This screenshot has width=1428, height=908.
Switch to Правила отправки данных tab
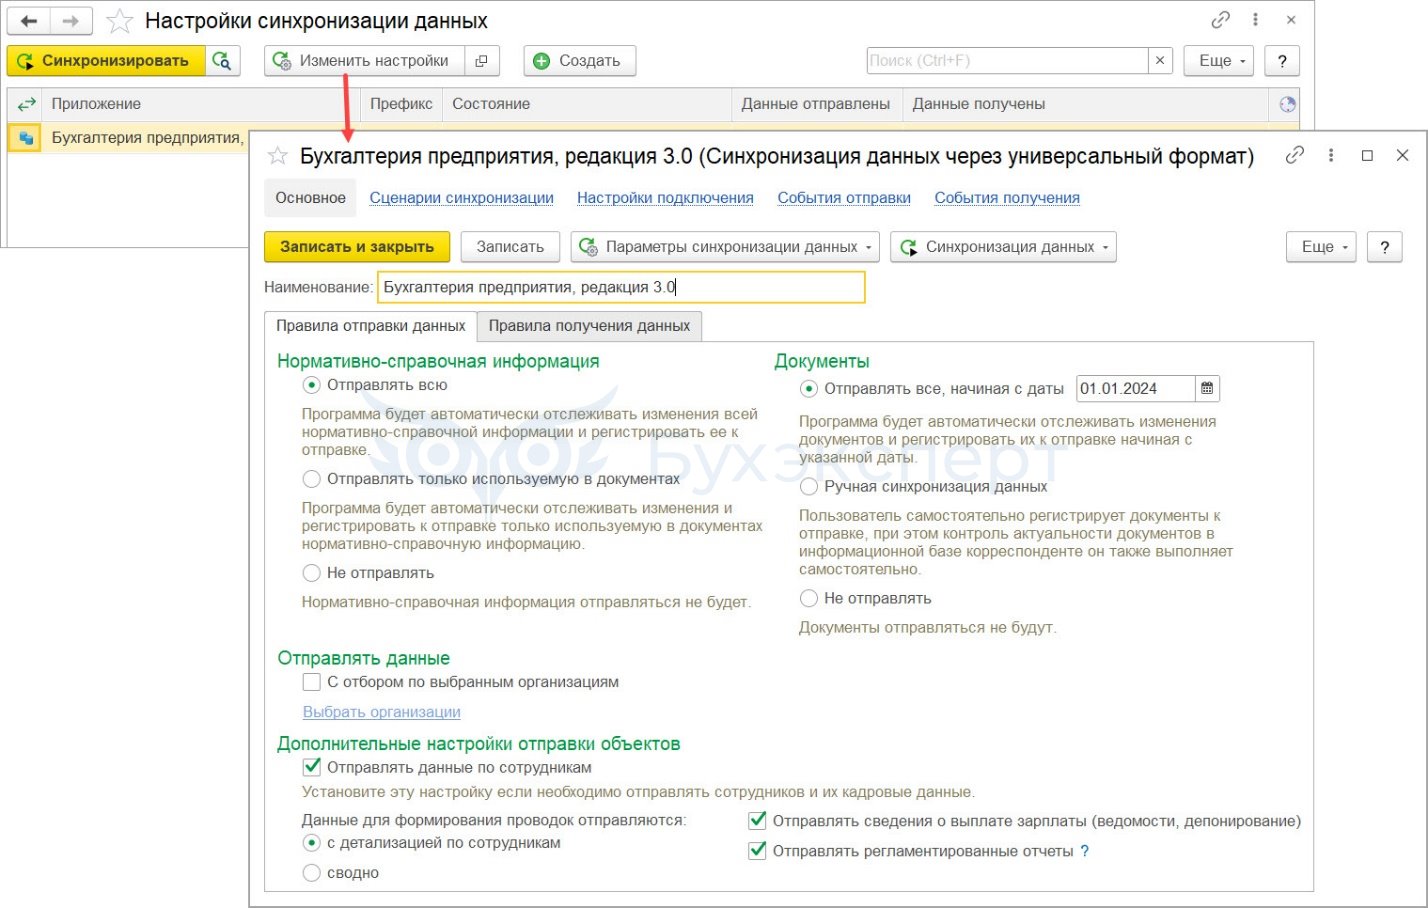click(x=371, y=326)
